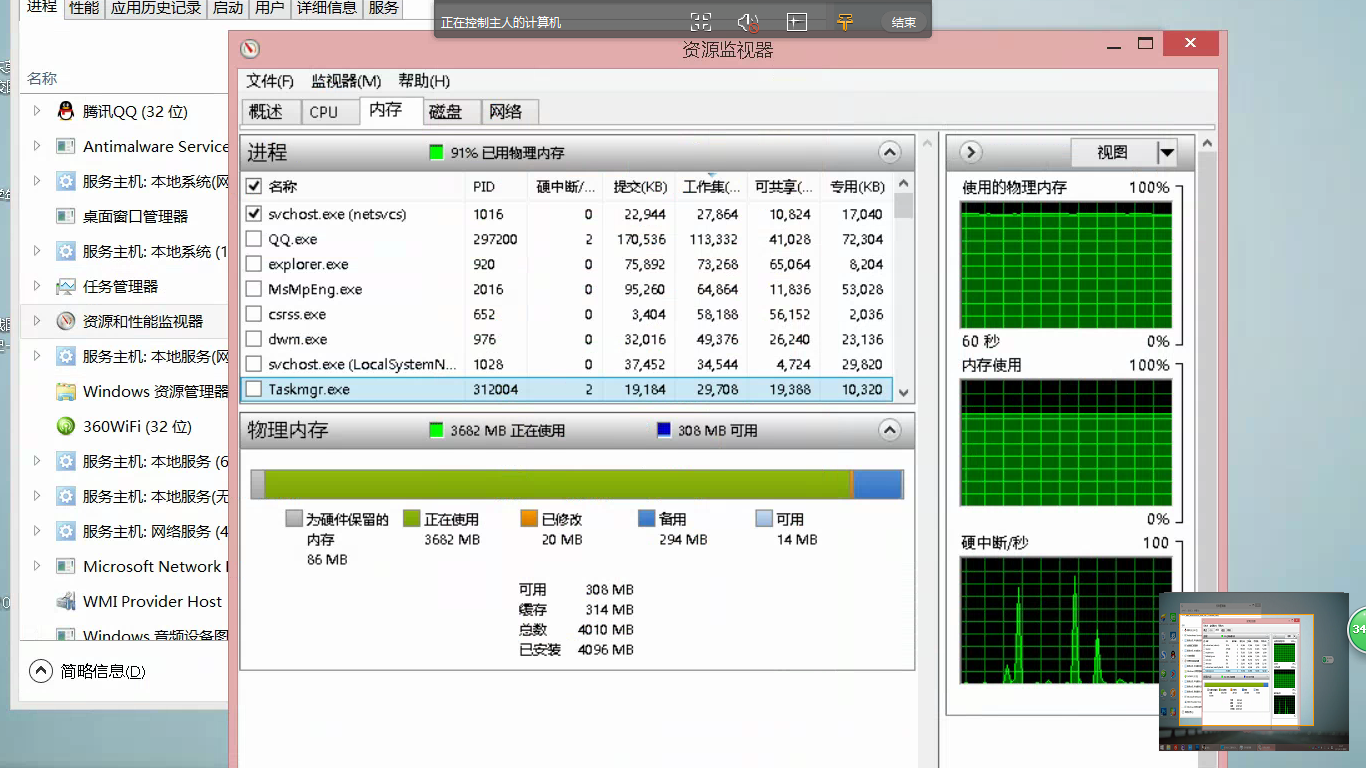Click the fullscreen icon in remote control bar
This screenshot has height=768, width=1366.
tap(701, 22)
